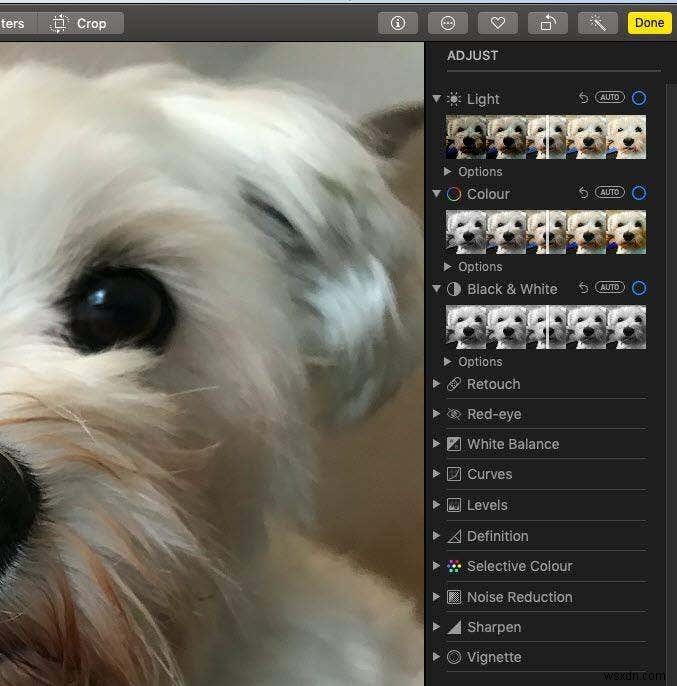The width and height of the screenshot is (677, 686).
Task: Expand the Red-eye section triangle
Action: click(x=436, y=413)
